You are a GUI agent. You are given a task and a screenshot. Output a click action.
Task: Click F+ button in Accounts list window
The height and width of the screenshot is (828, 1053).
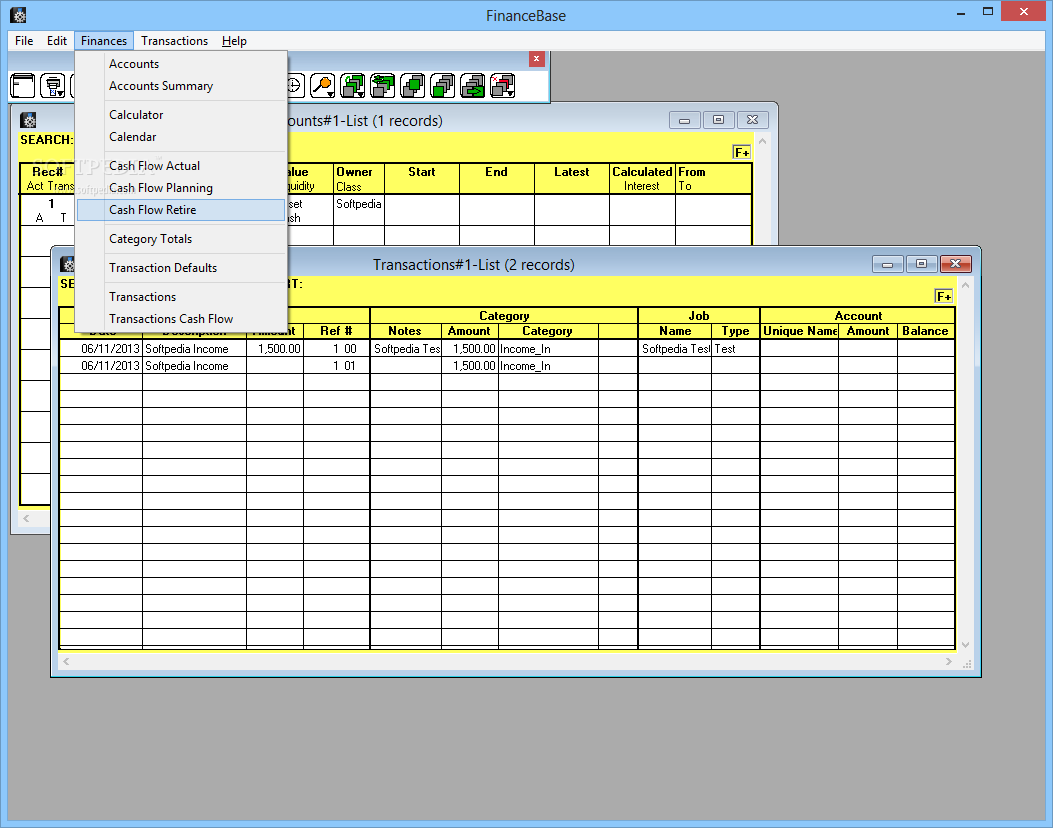pos(741,152)
